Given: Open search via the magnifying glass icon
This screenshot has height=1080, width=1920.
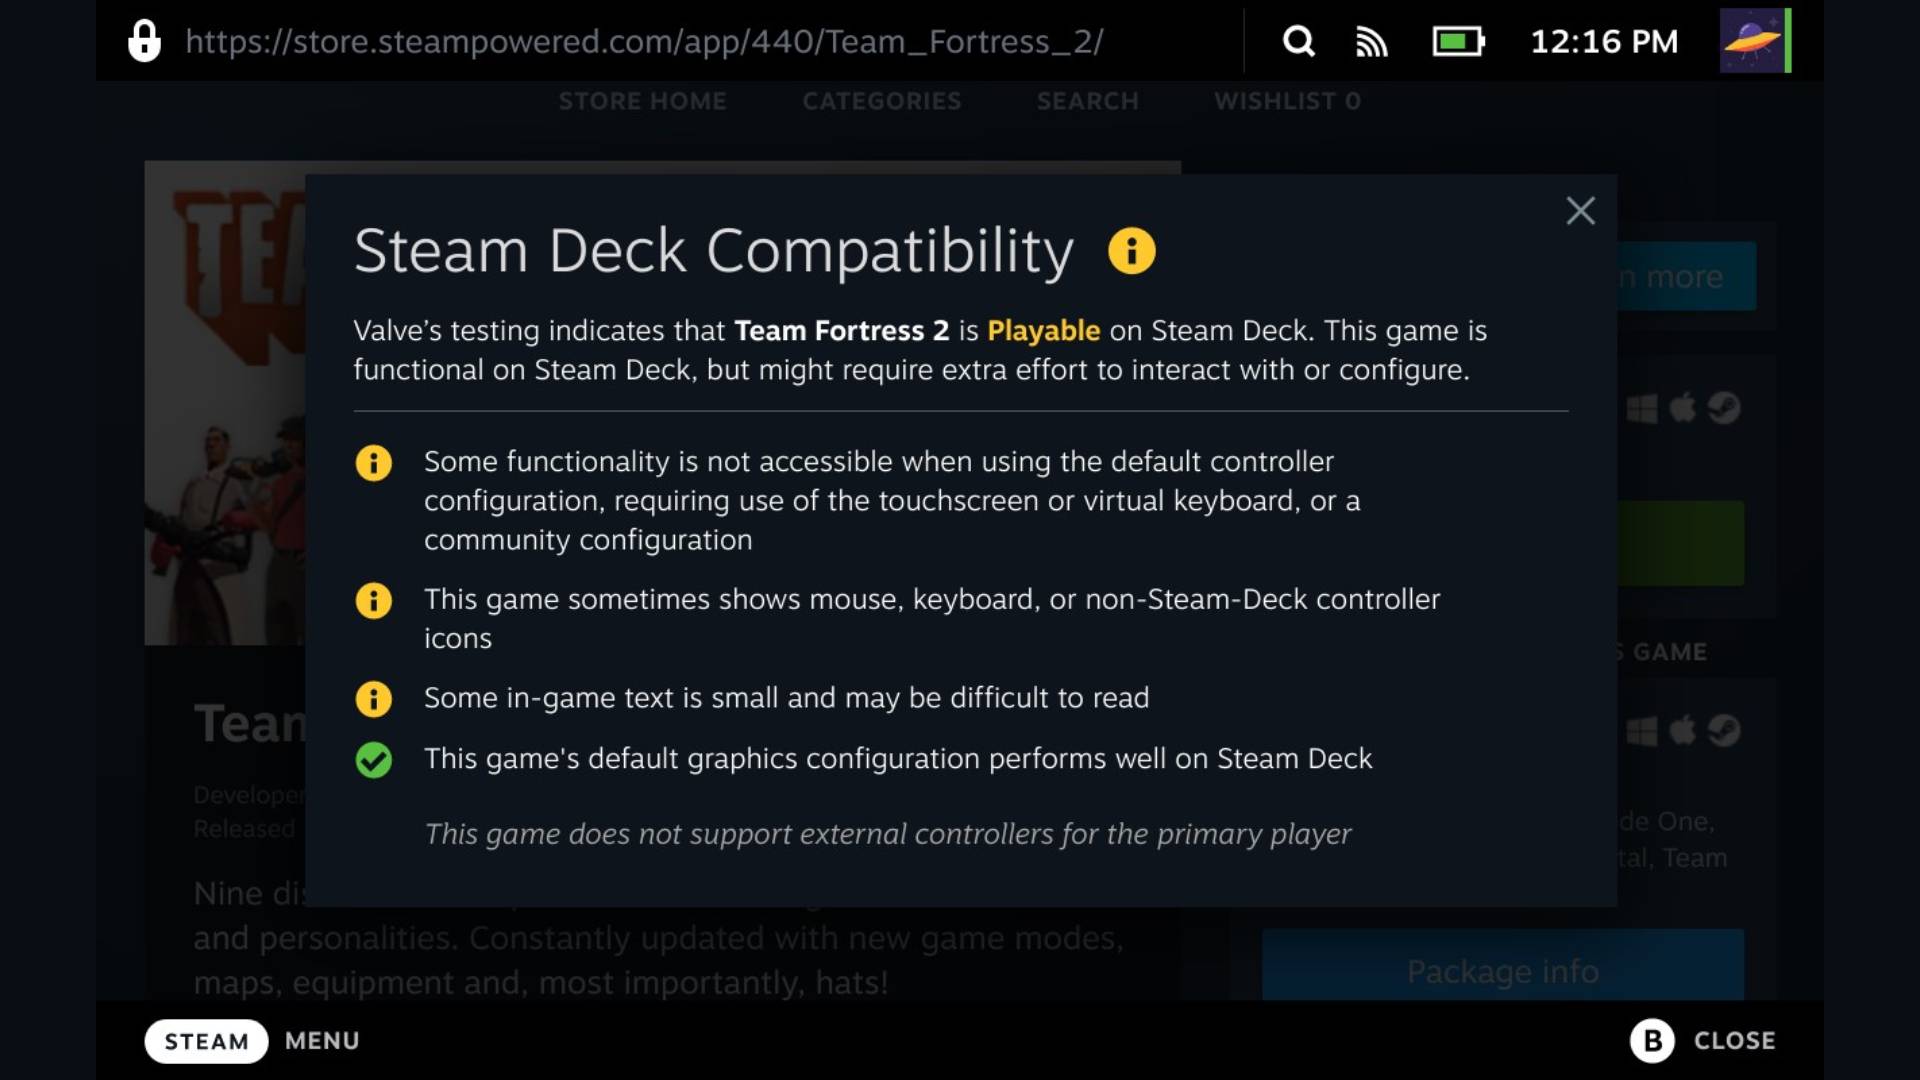Looking at the screenshot, I should [1297, 41].
